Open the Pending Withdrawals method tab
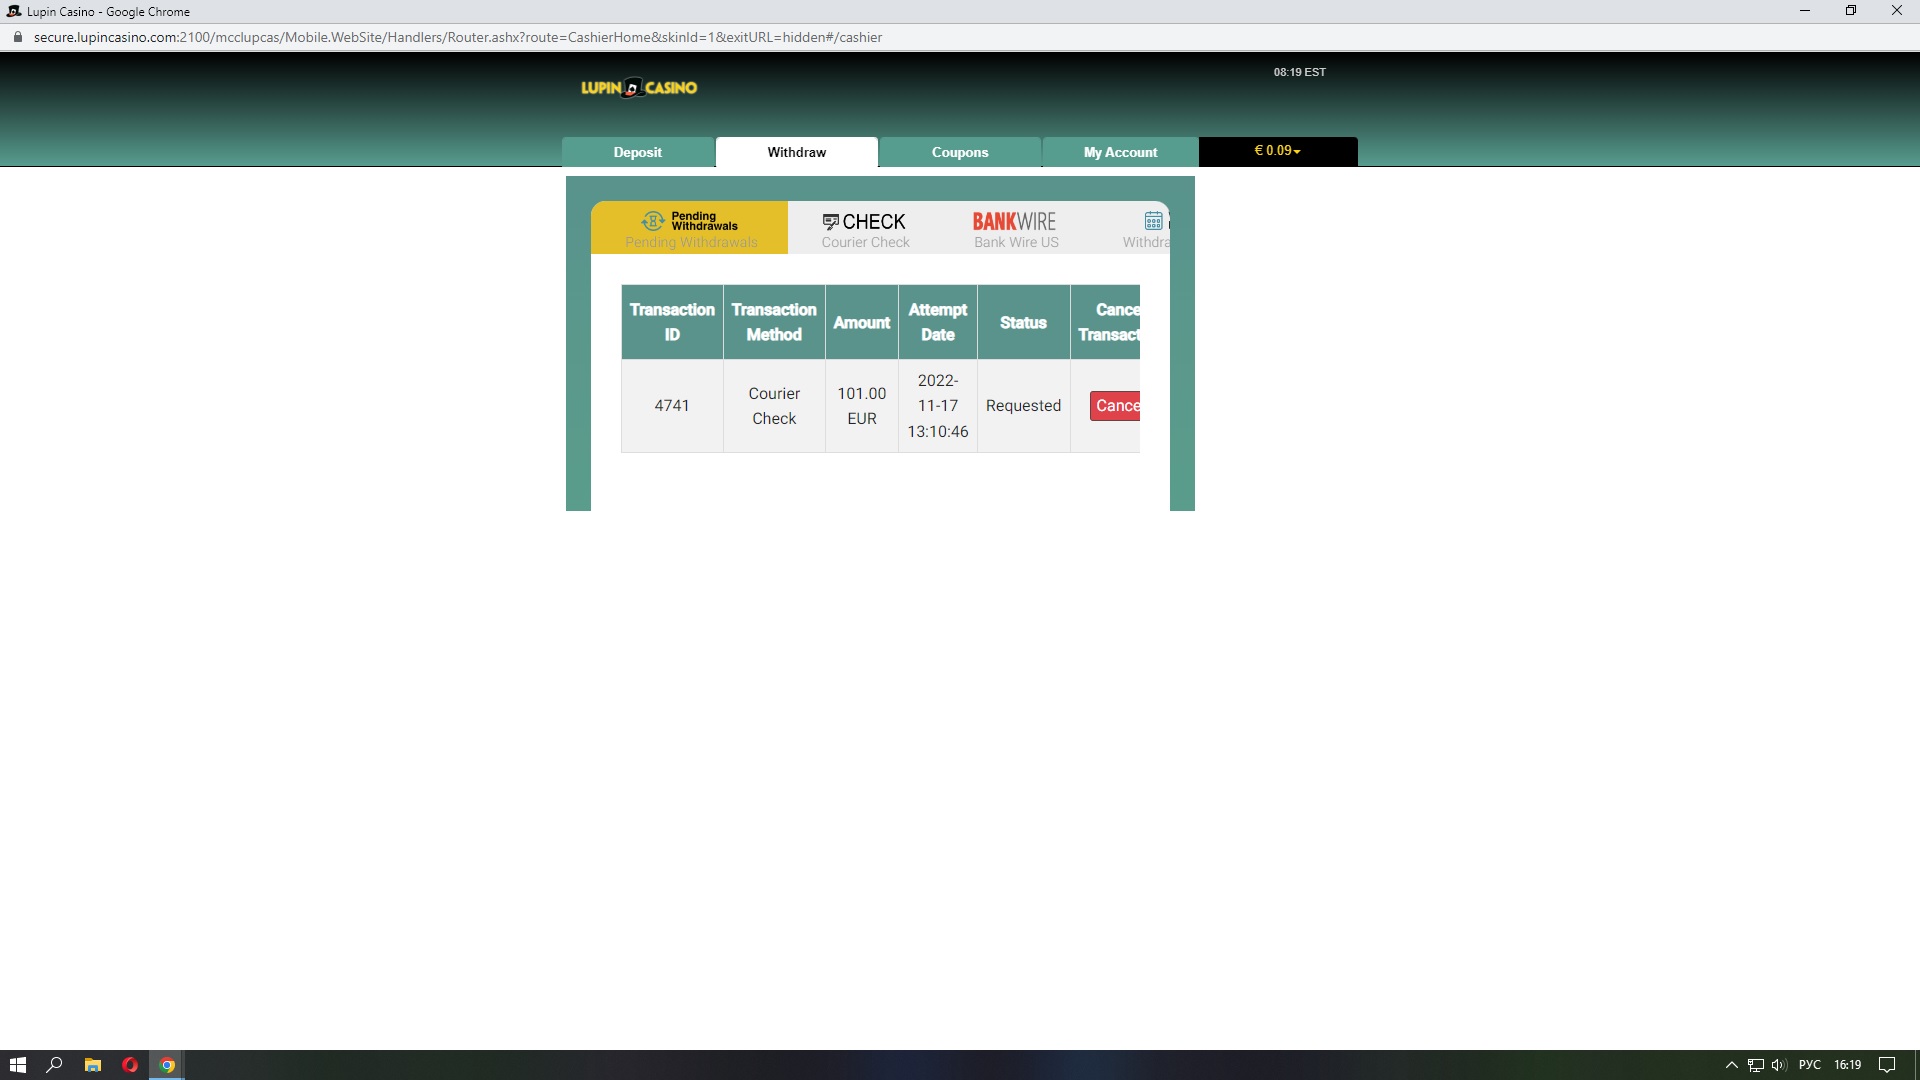The height and width of the screenshot is (1080, 1920). 690,228
